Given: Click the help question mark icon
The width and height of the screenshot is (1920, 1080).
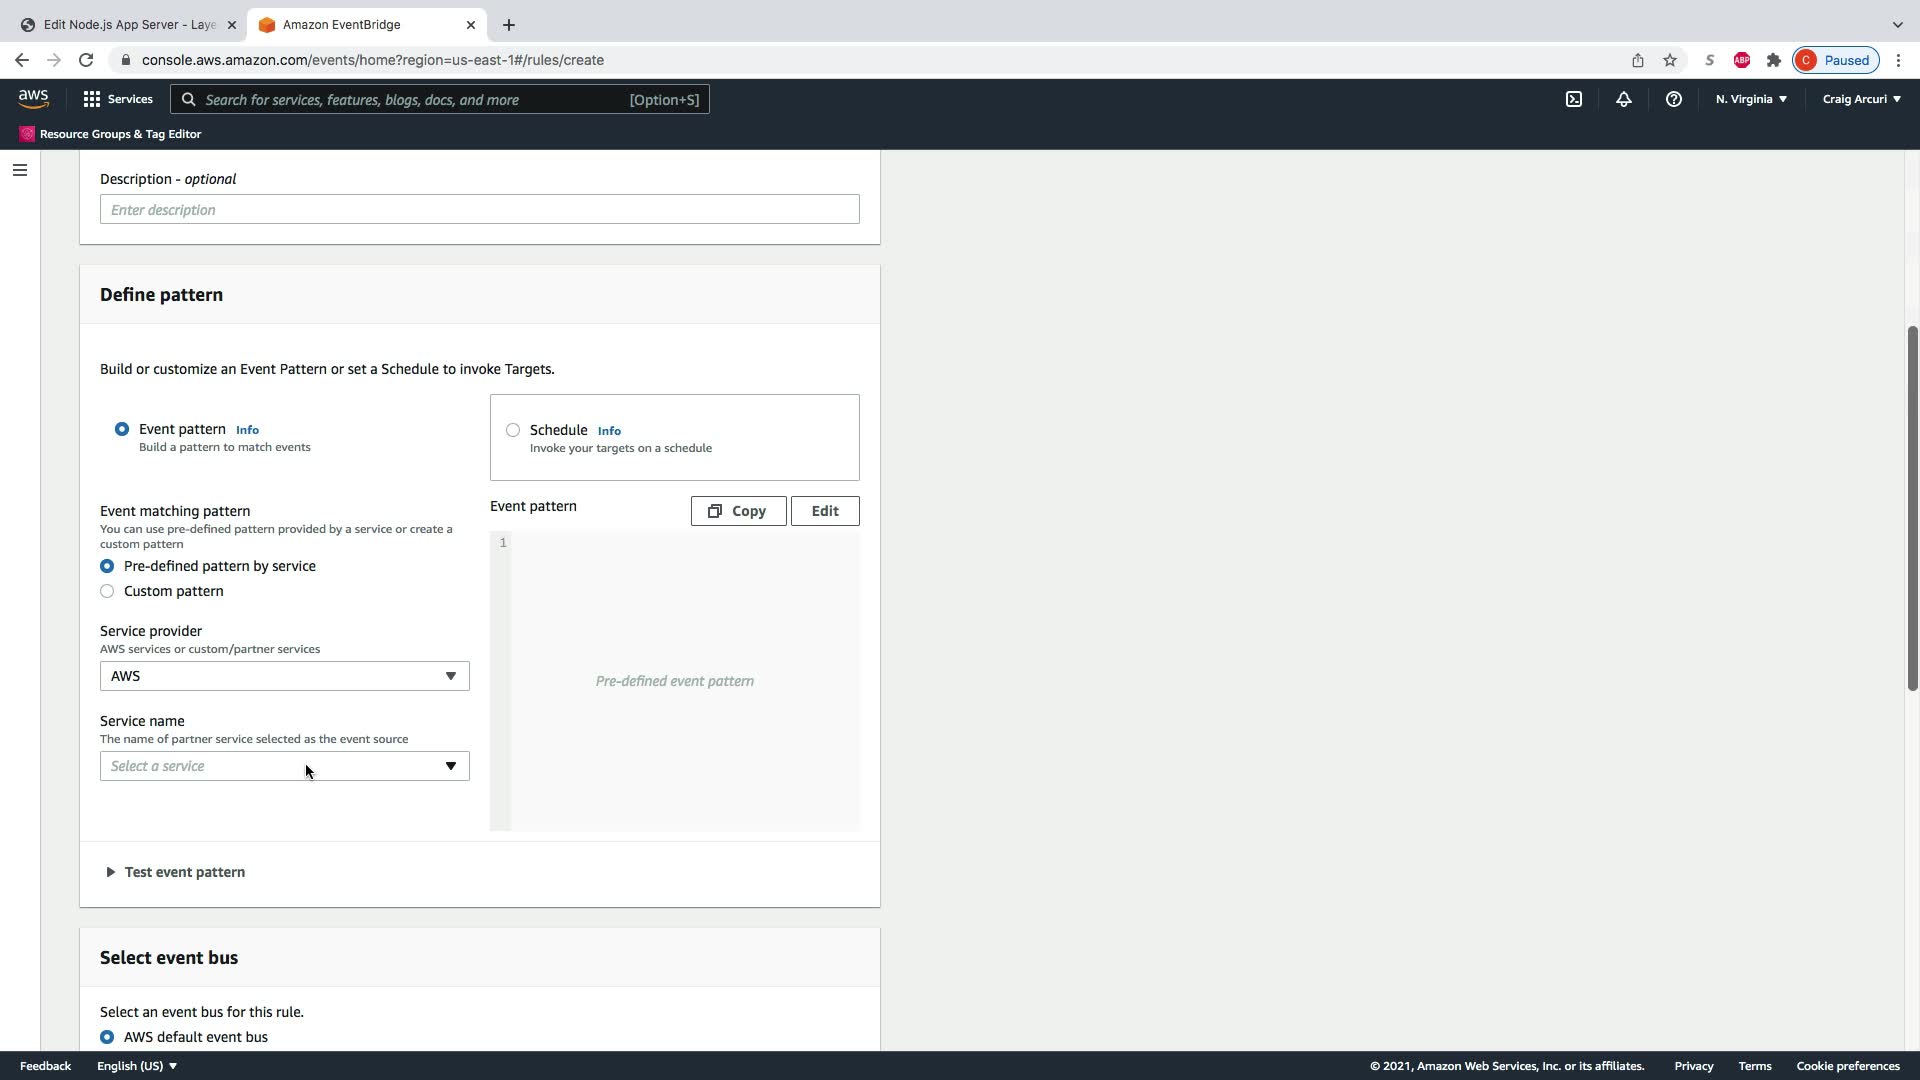Looking at the screenshot, I should [x=1673, y=99].
